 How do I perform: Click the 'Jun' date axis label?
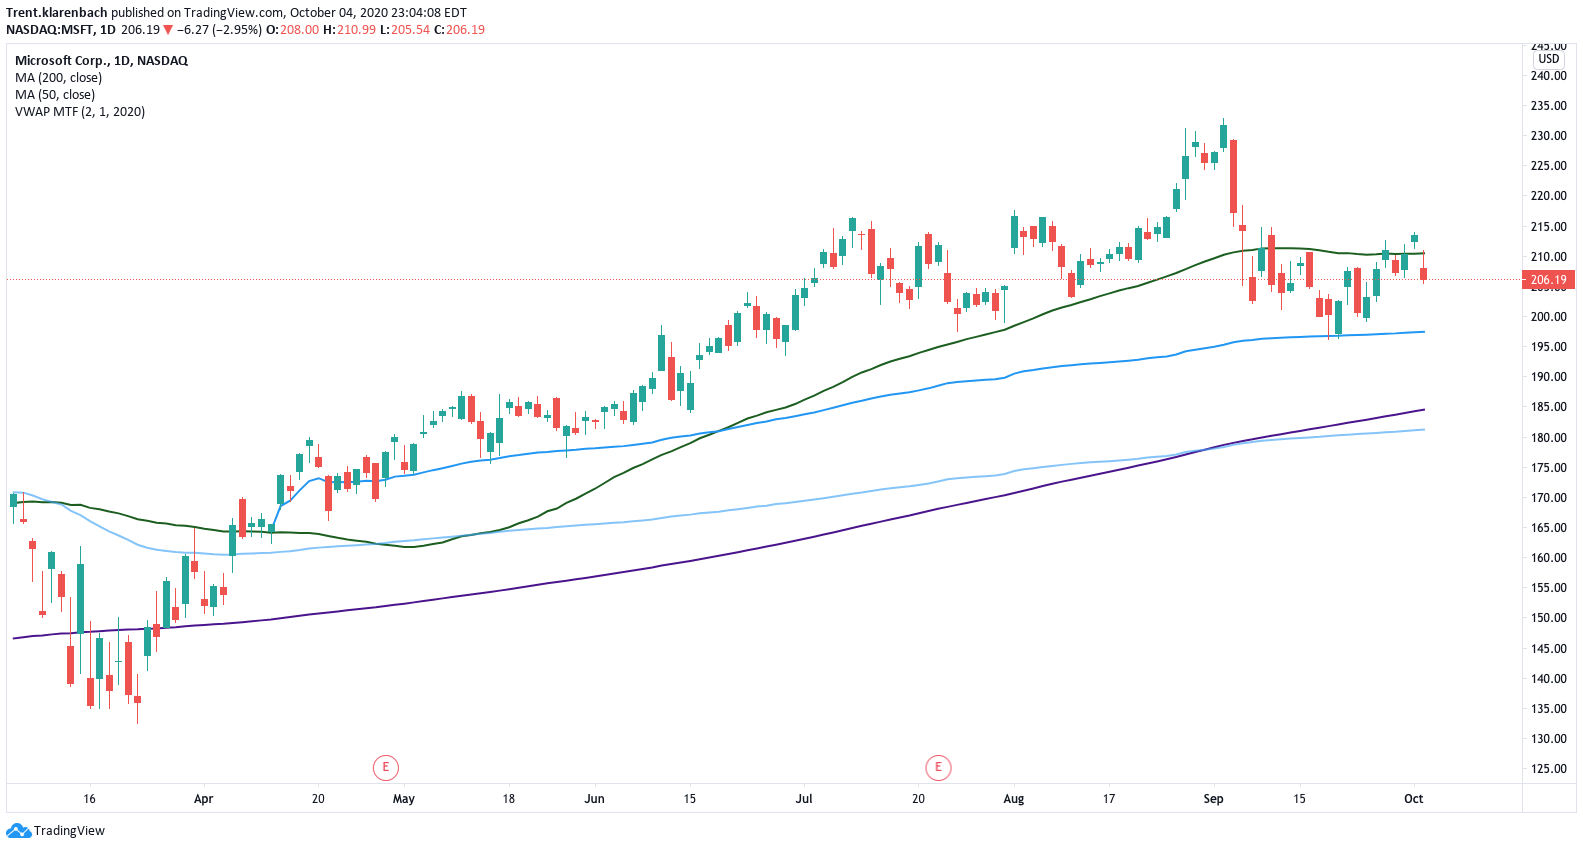(594, 799)
